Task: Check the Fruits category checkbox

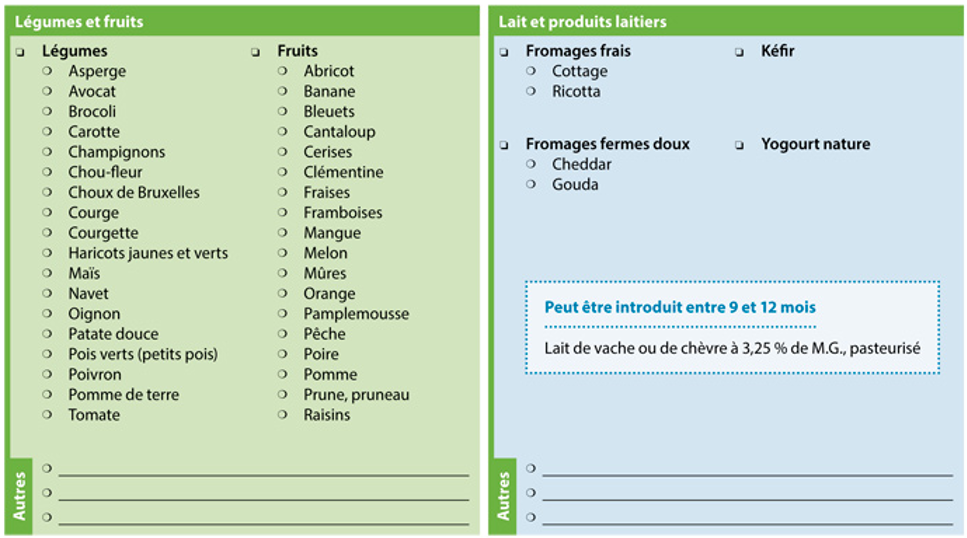Action: (256, 52)
